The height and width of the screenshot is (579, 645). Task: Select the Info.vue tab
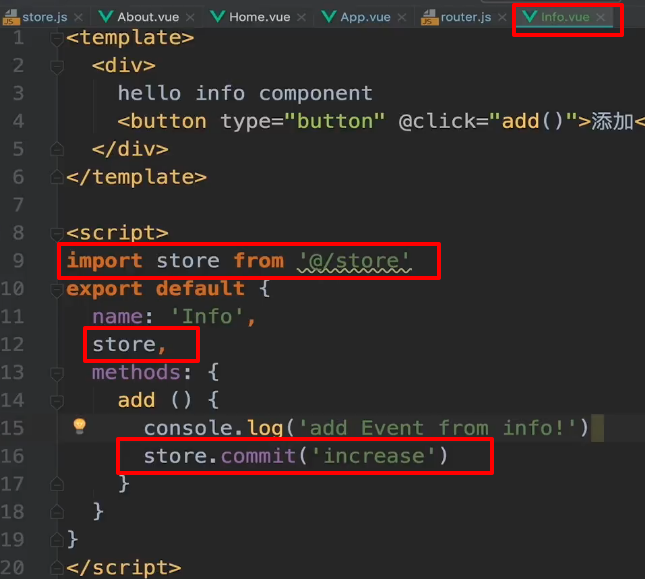(565, 17)
